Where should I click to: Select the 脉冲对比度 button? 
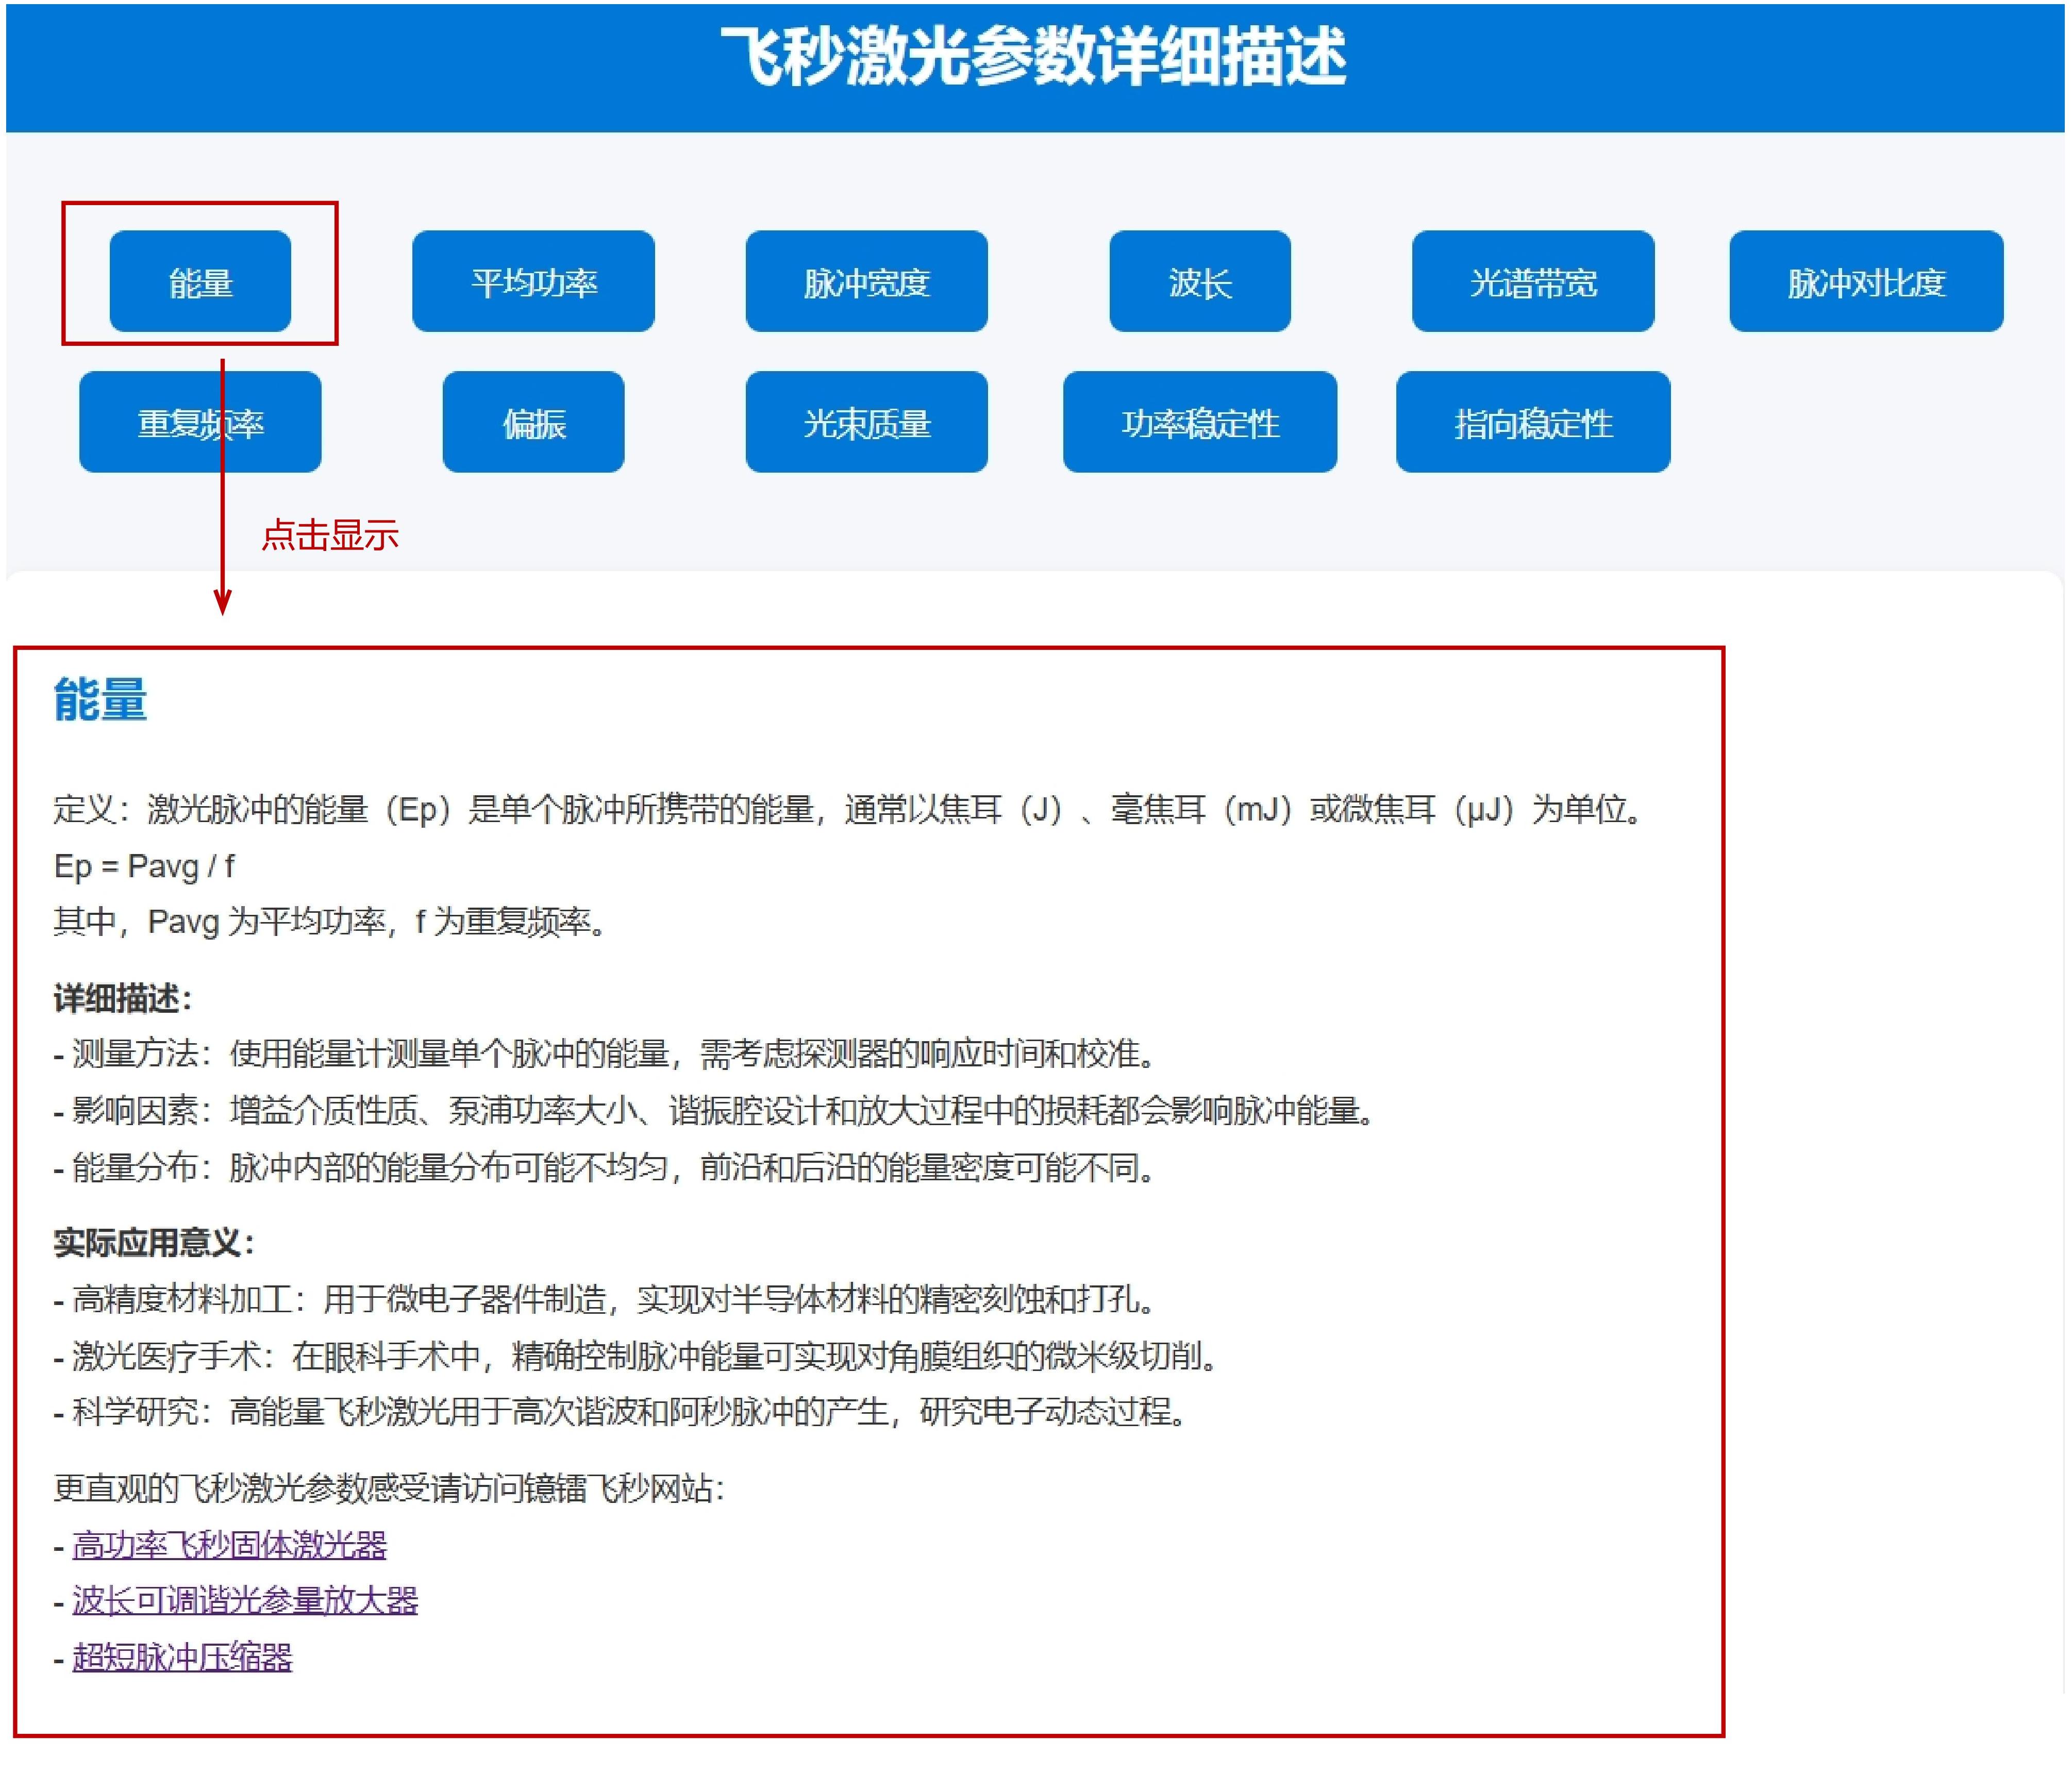tap(1866, 281)
